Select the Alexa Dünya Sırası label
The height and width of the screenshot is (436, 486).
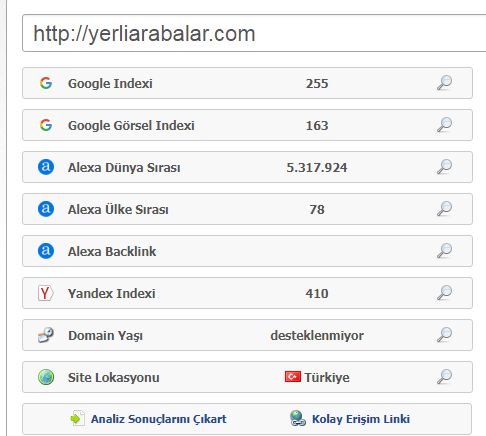coord(124,168)
